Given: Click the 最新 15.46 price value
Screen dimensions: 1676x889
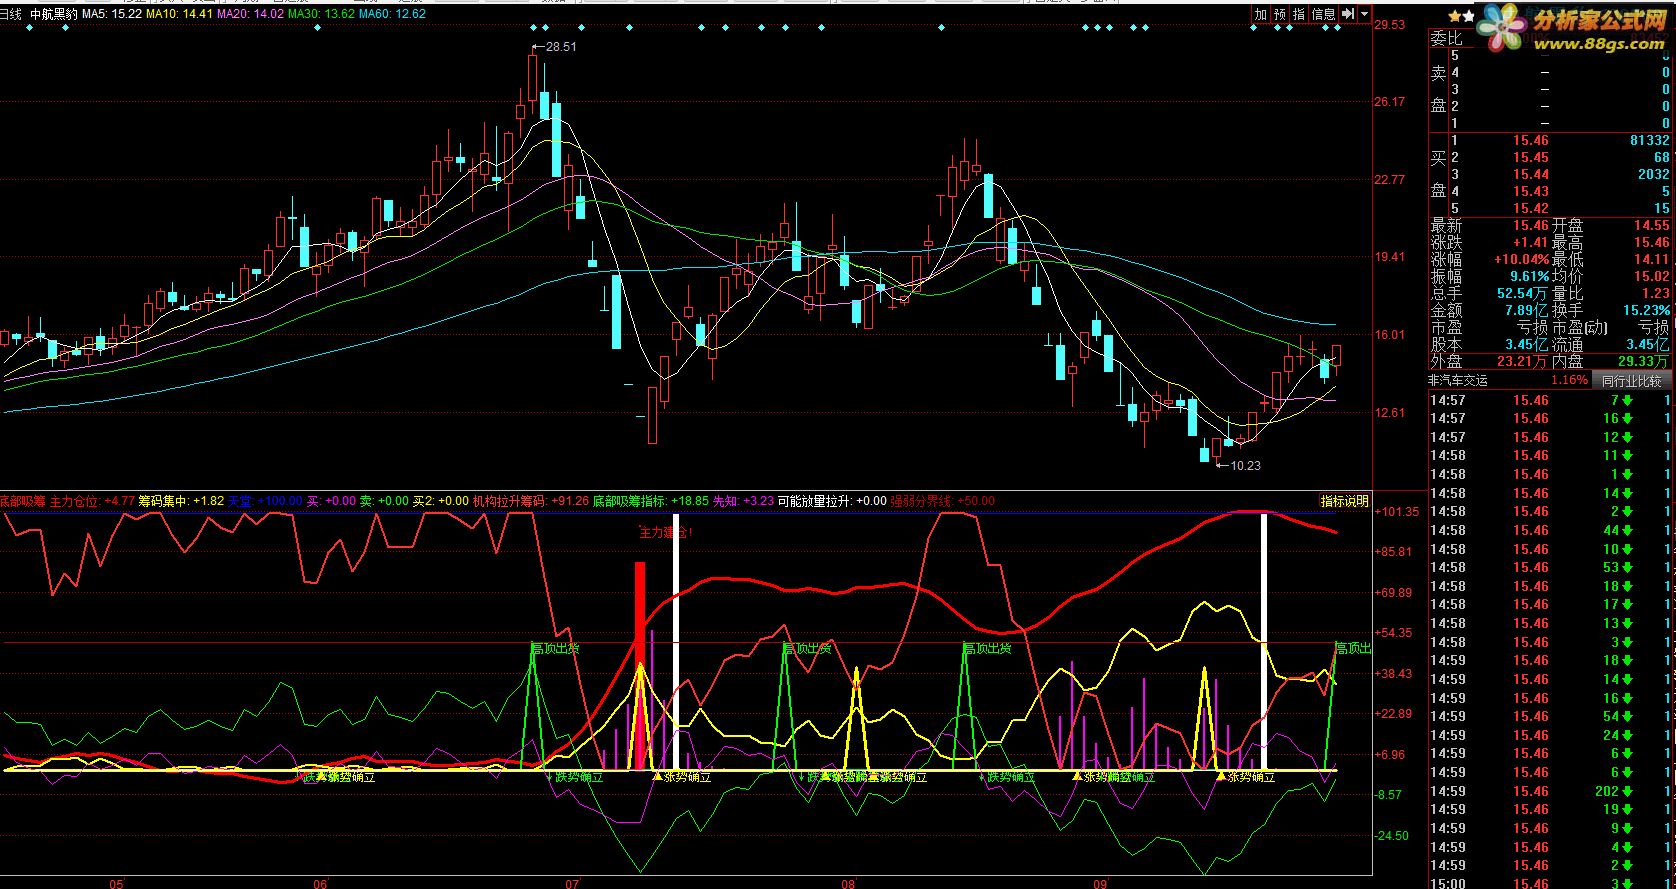Looking at the screenshot, I should pos(1531,226).
